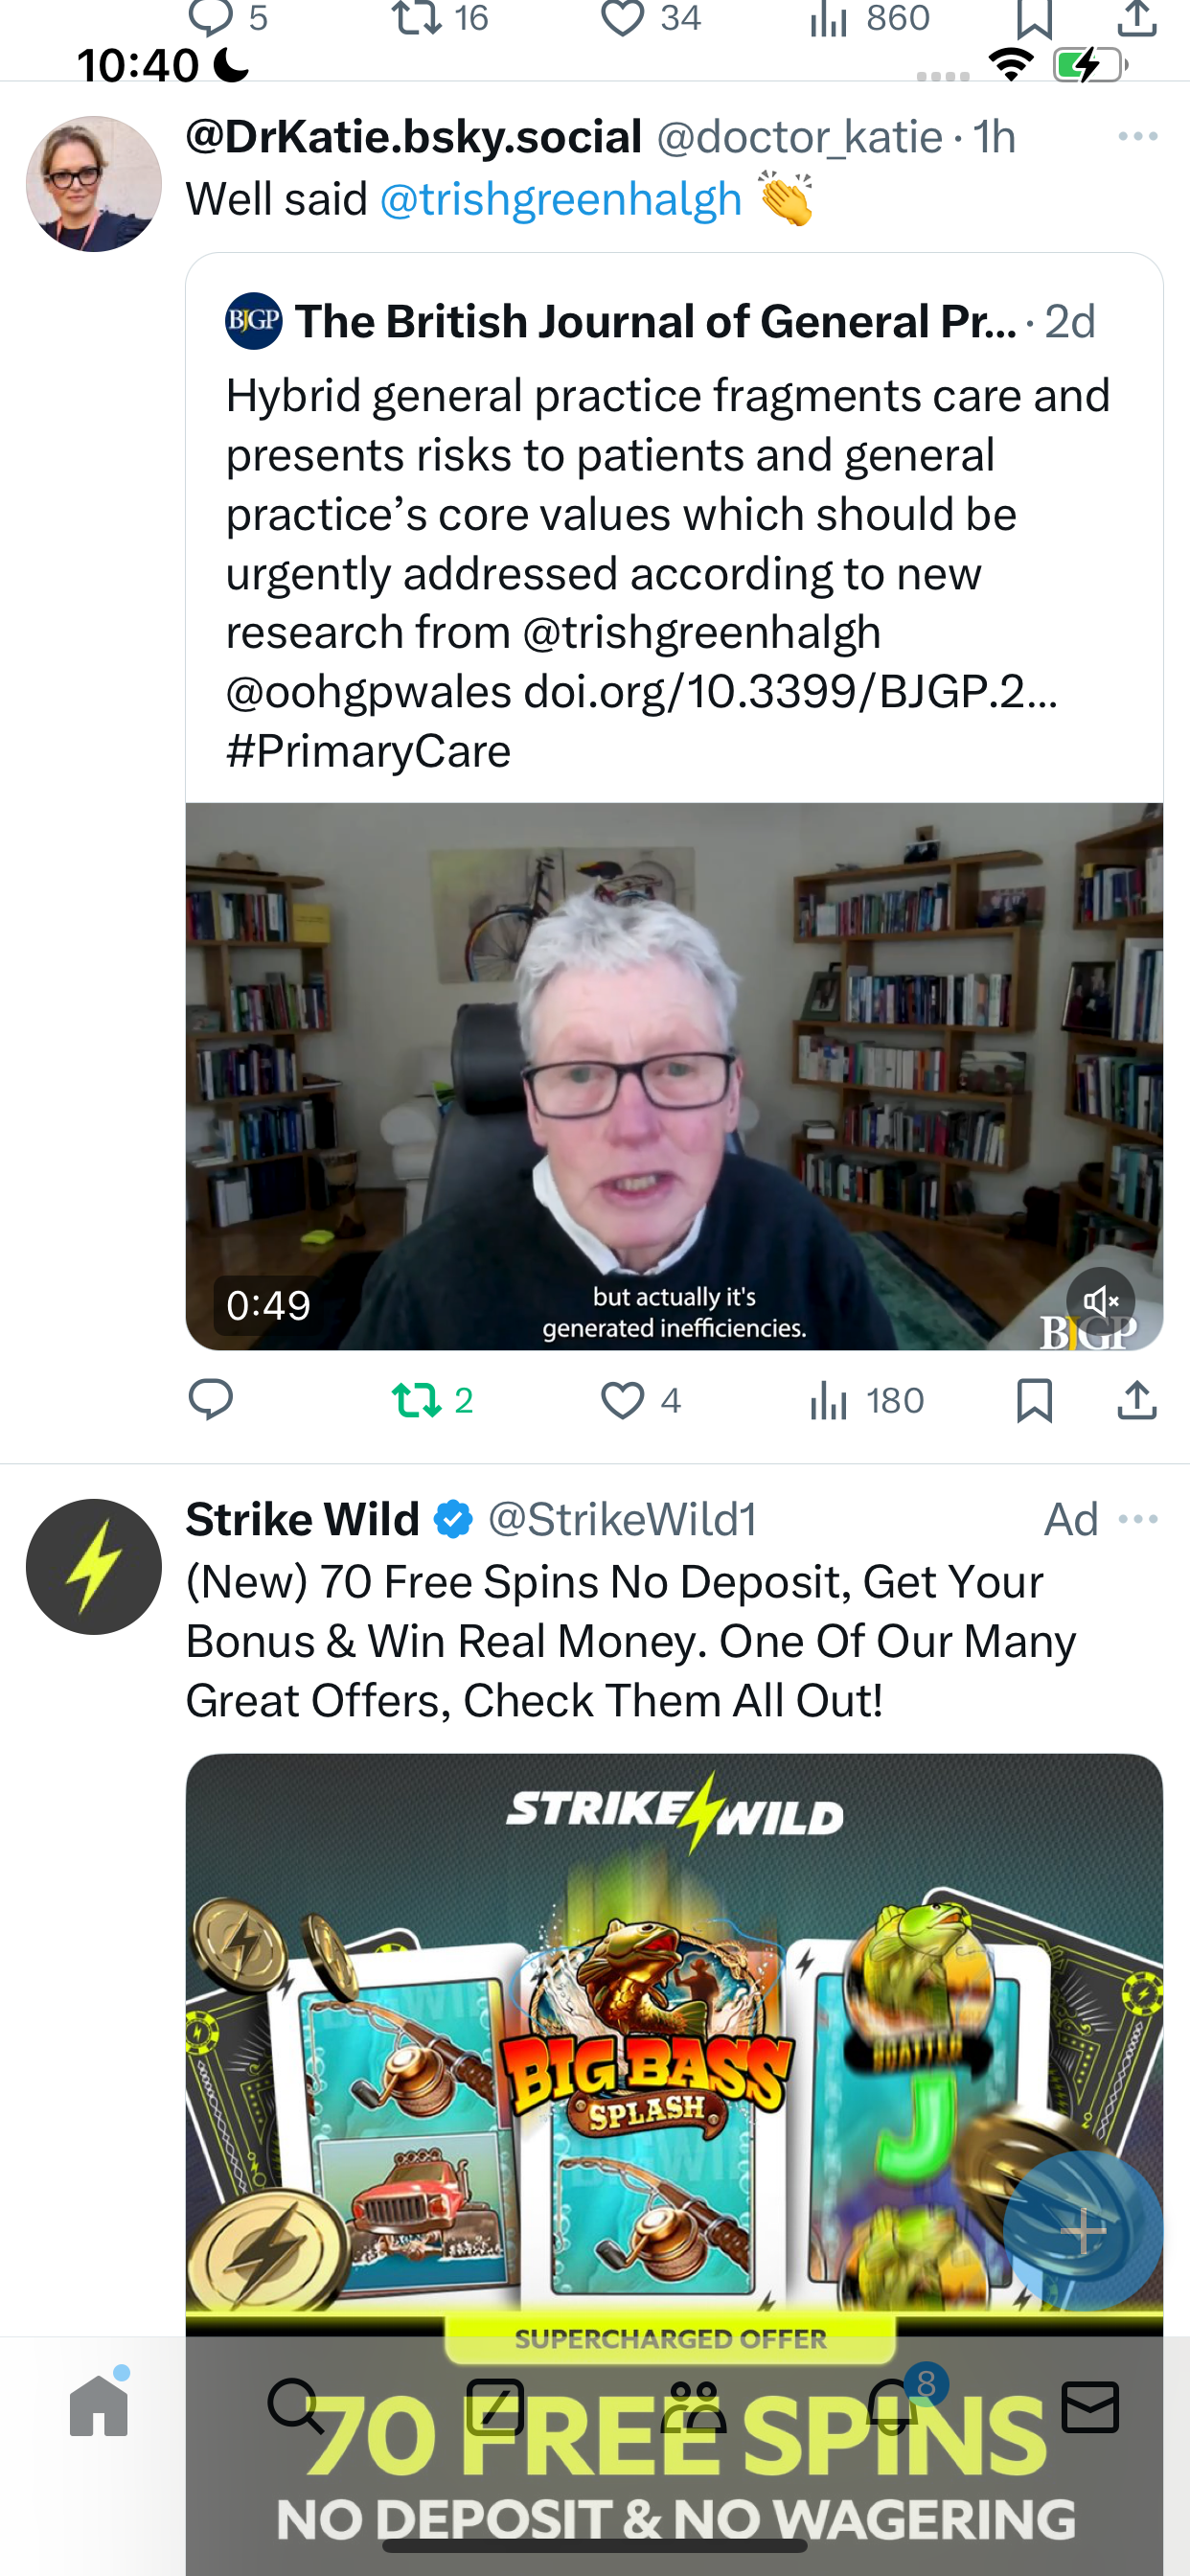Unmute the BJGP video
The width and height of the screenshot is (1190, 2576).
[x=1100, y=1301]
